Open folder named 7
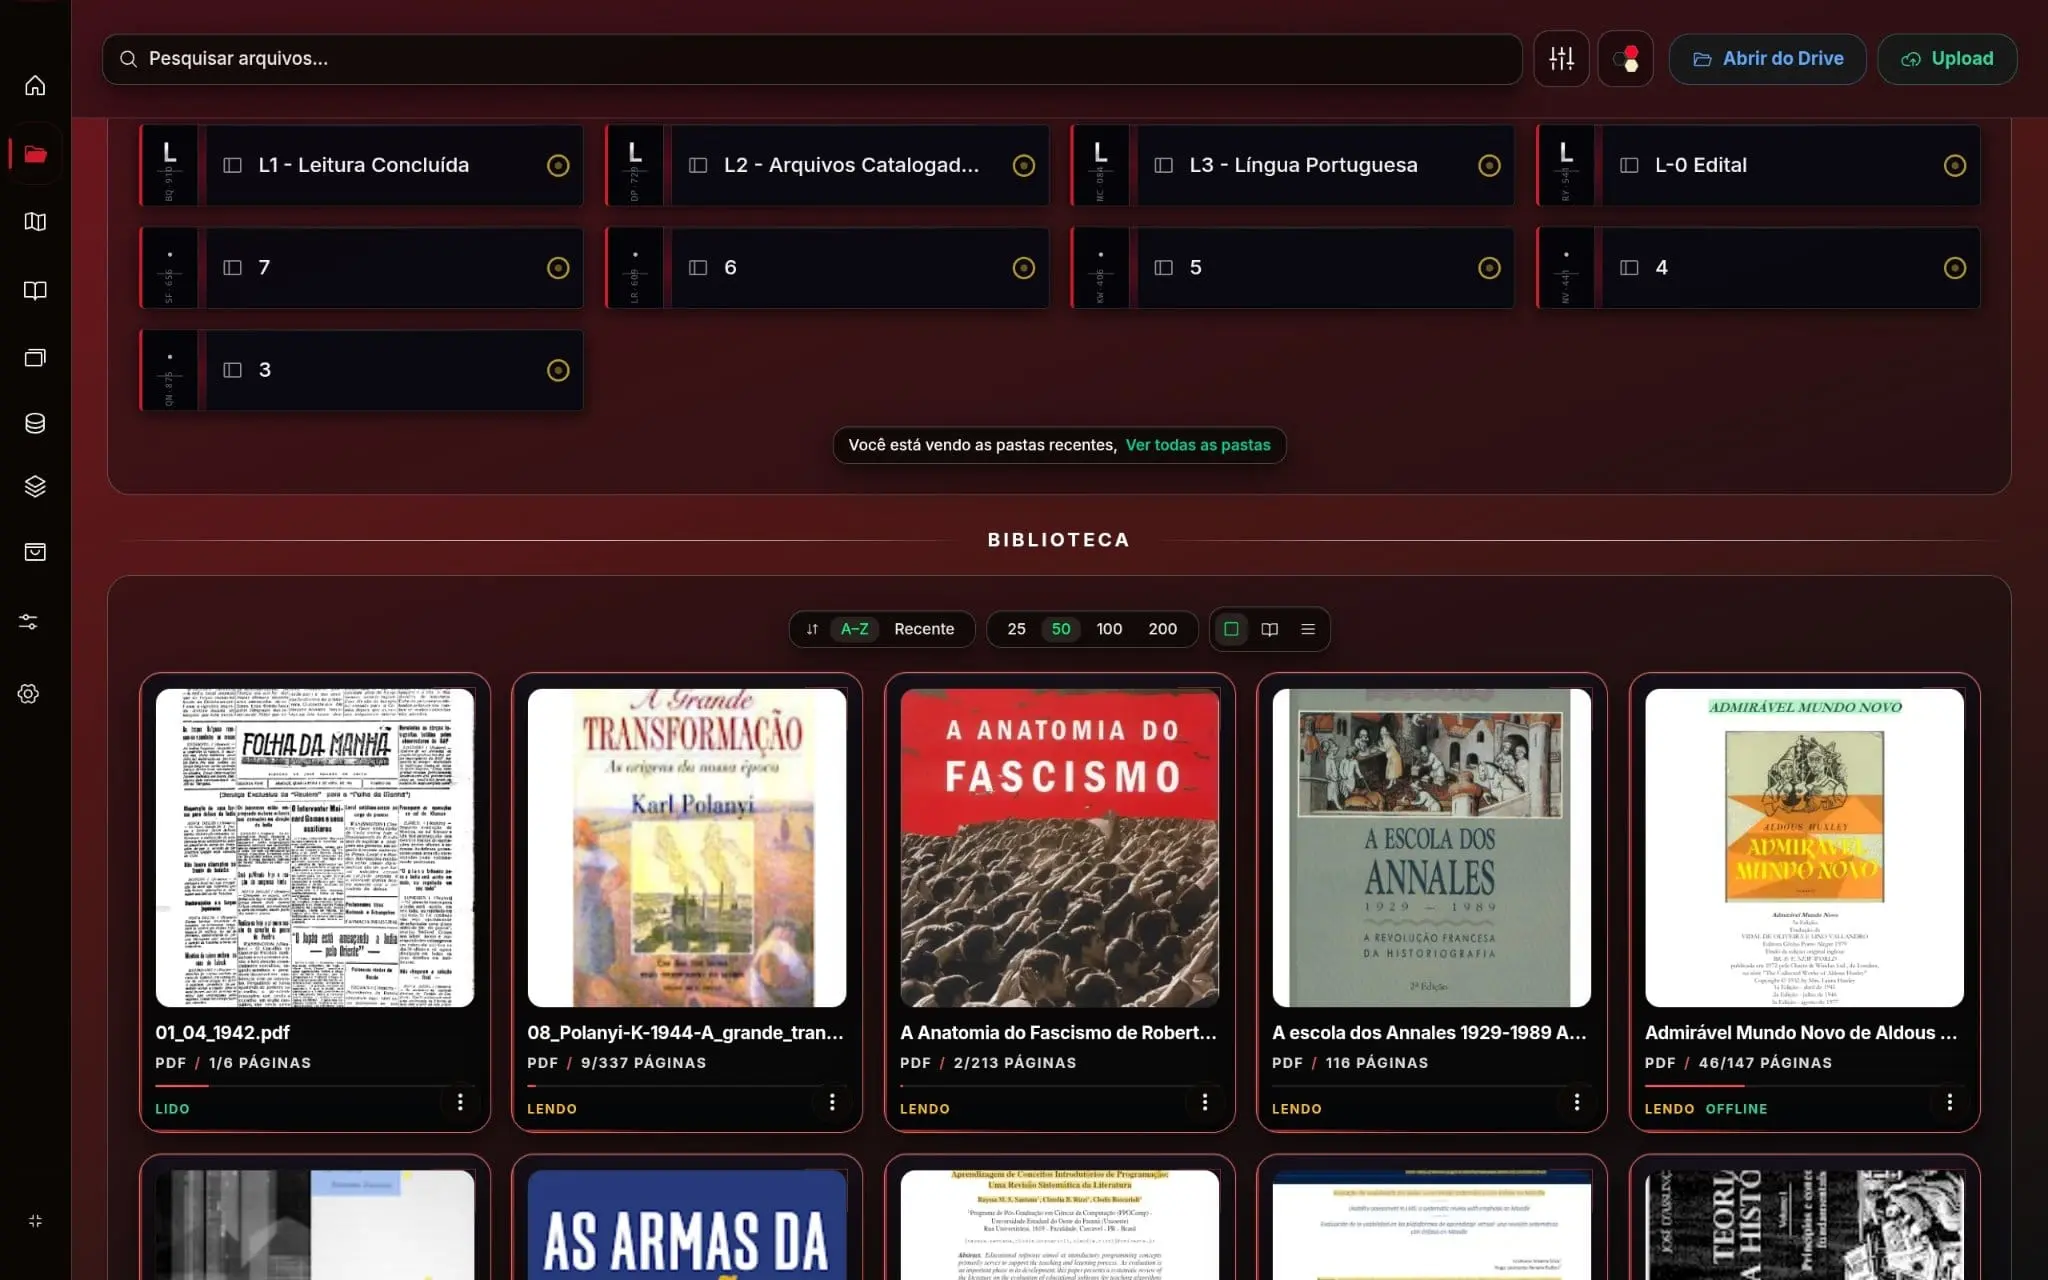Screen dimensions: 2048x1280 (x=361, y=268)
